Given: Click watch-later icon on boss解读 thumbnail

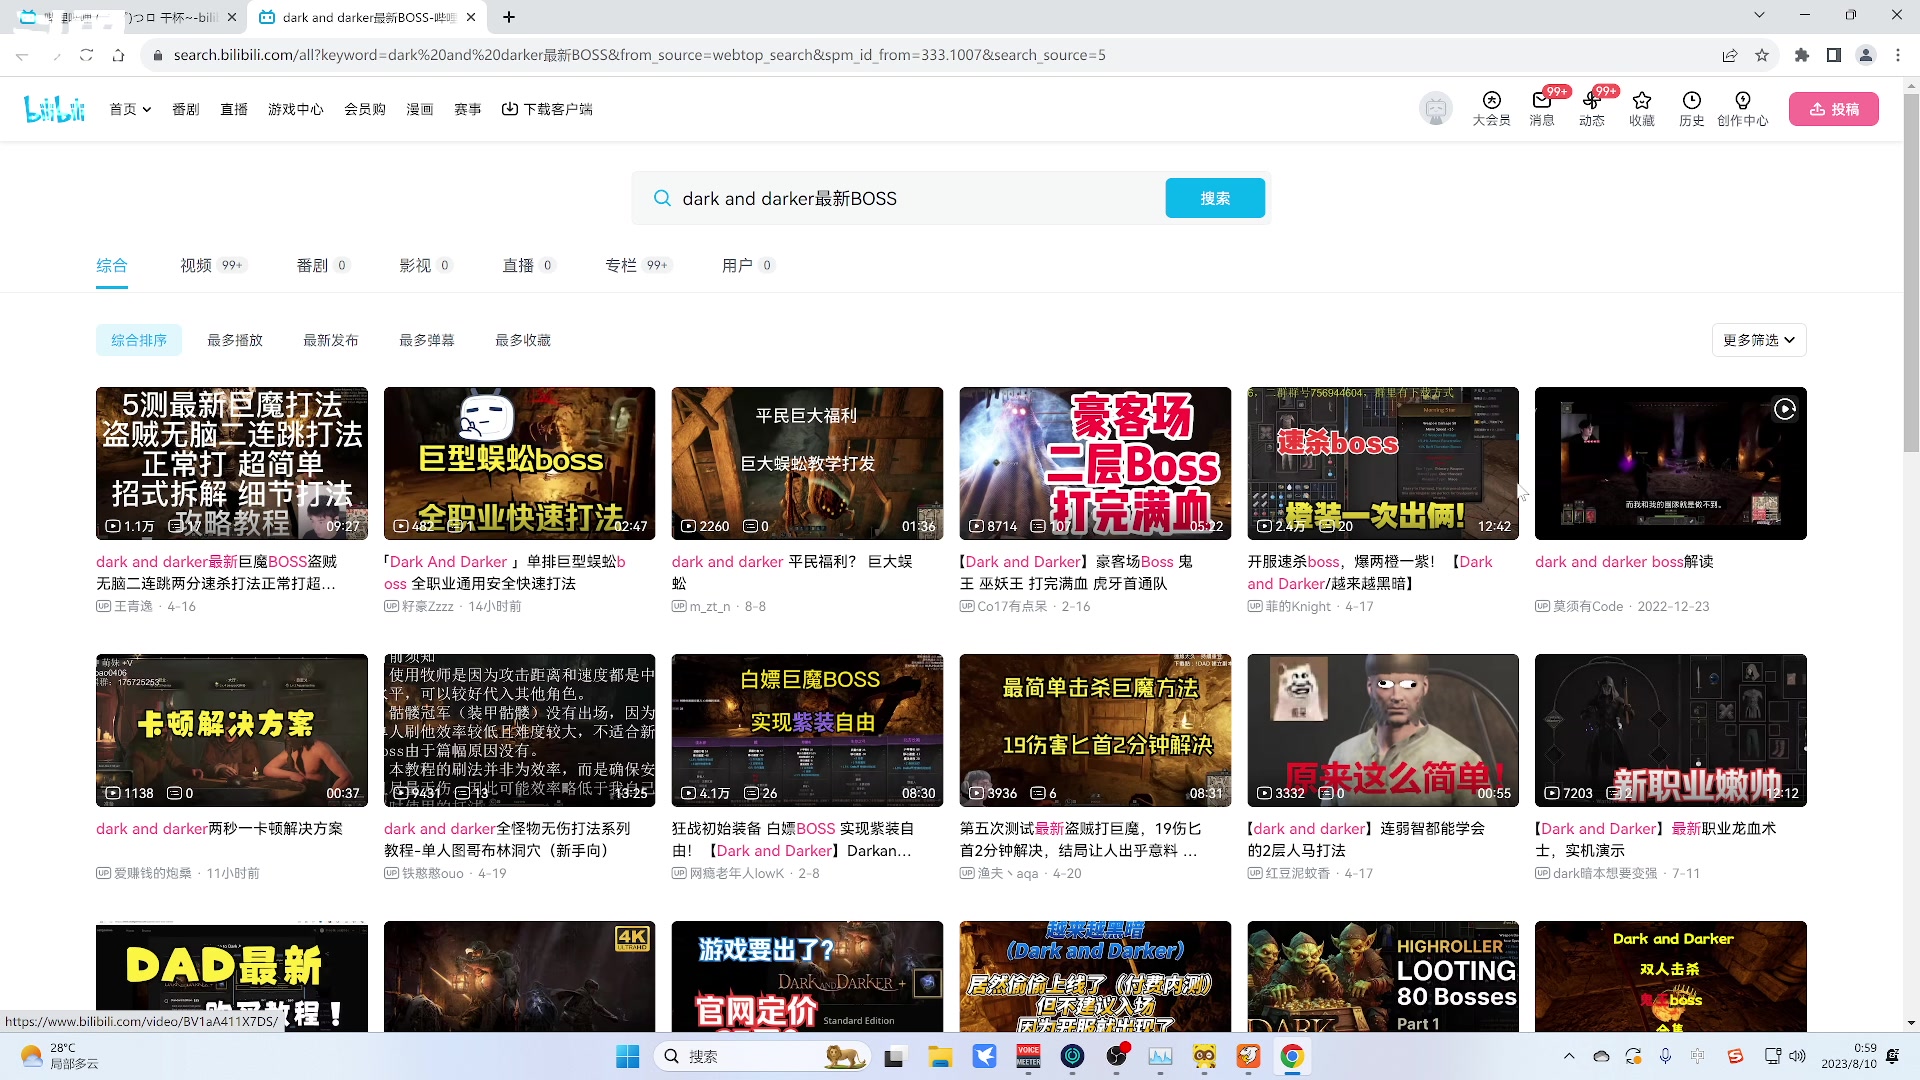Looking at the screenshot, I should pos(1785,409).
